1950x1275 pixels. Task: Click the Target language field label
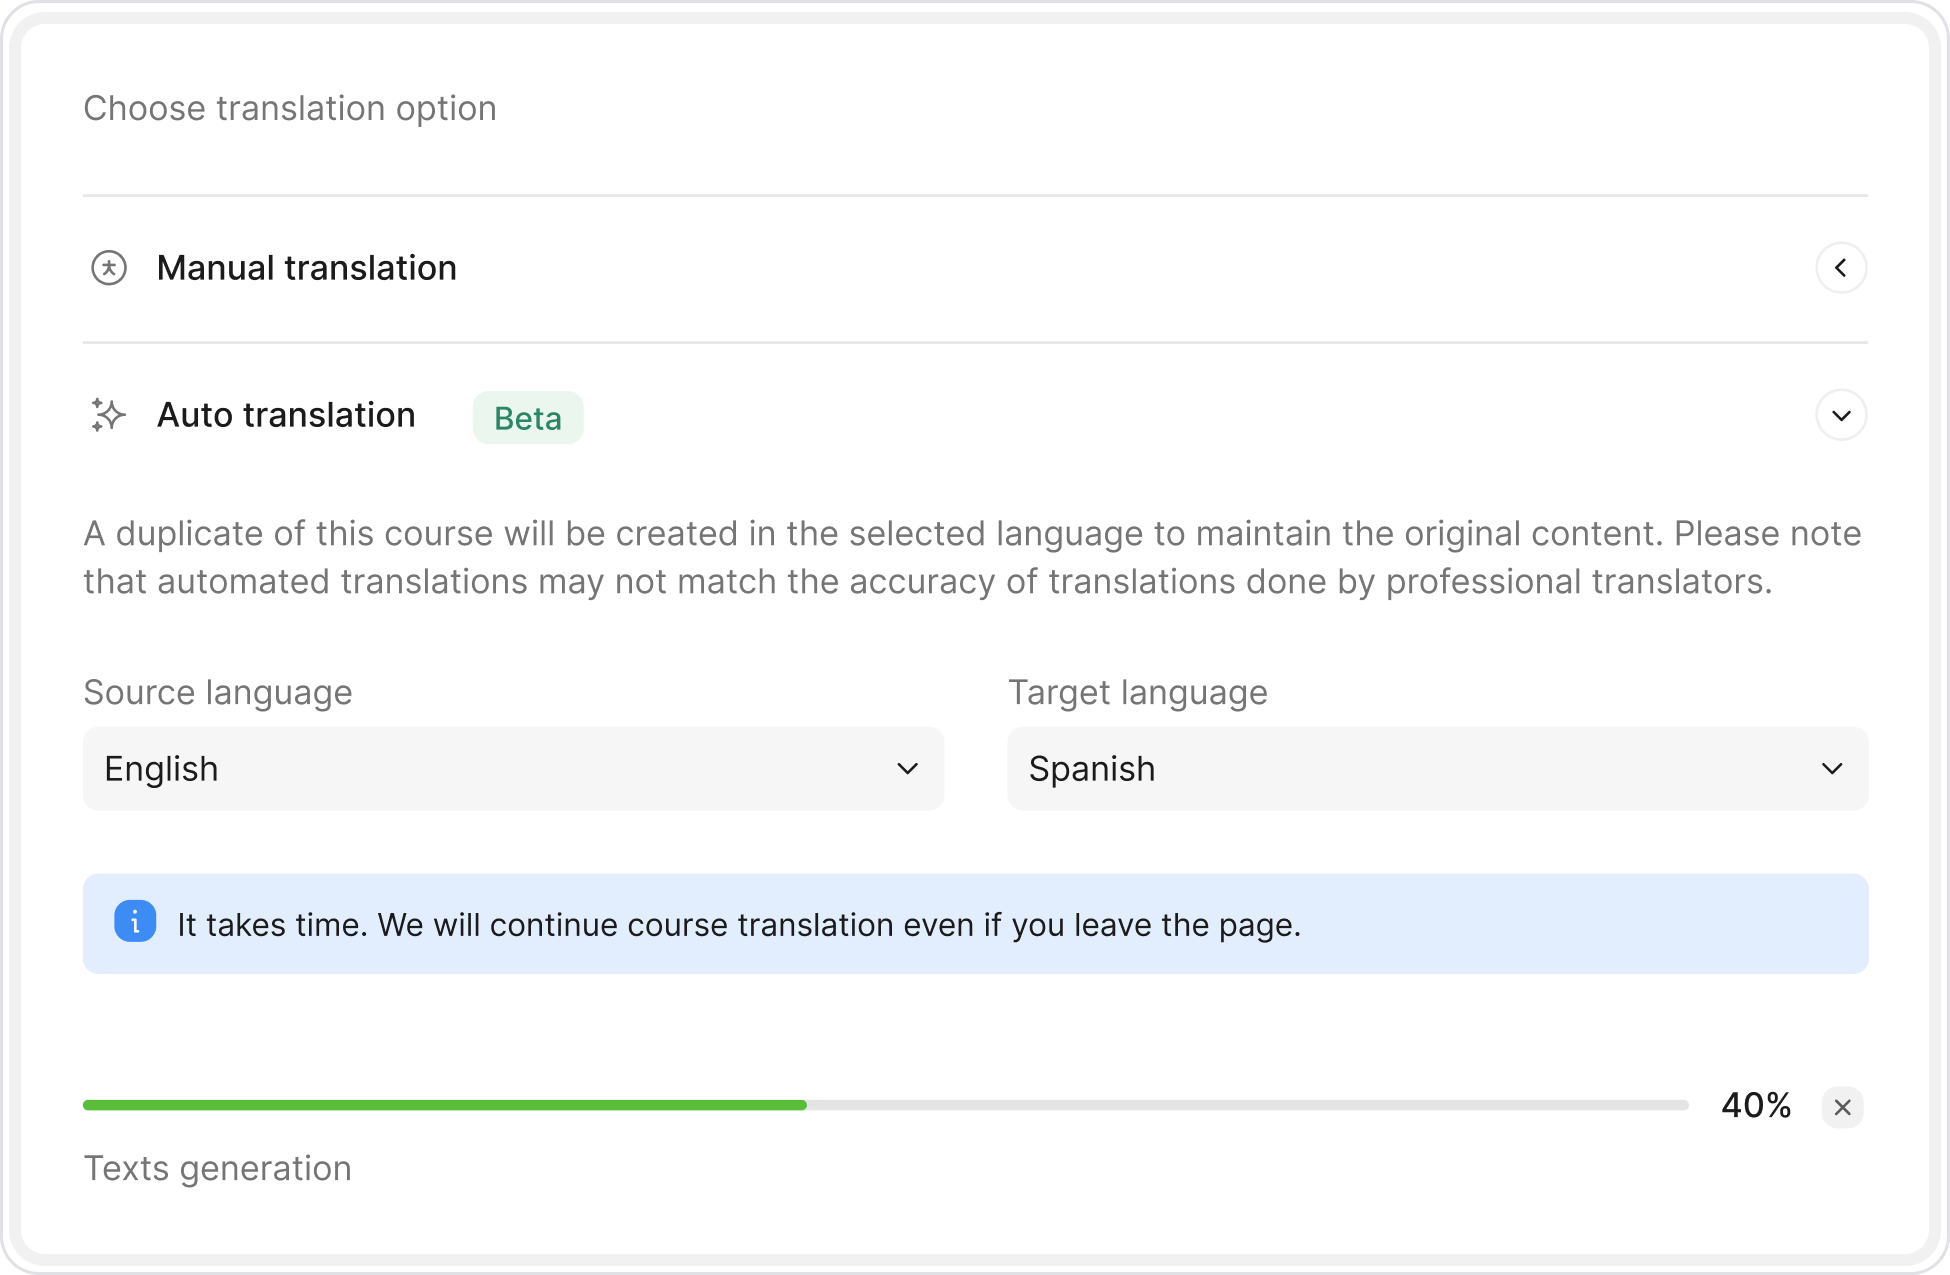click(1137, 692)
